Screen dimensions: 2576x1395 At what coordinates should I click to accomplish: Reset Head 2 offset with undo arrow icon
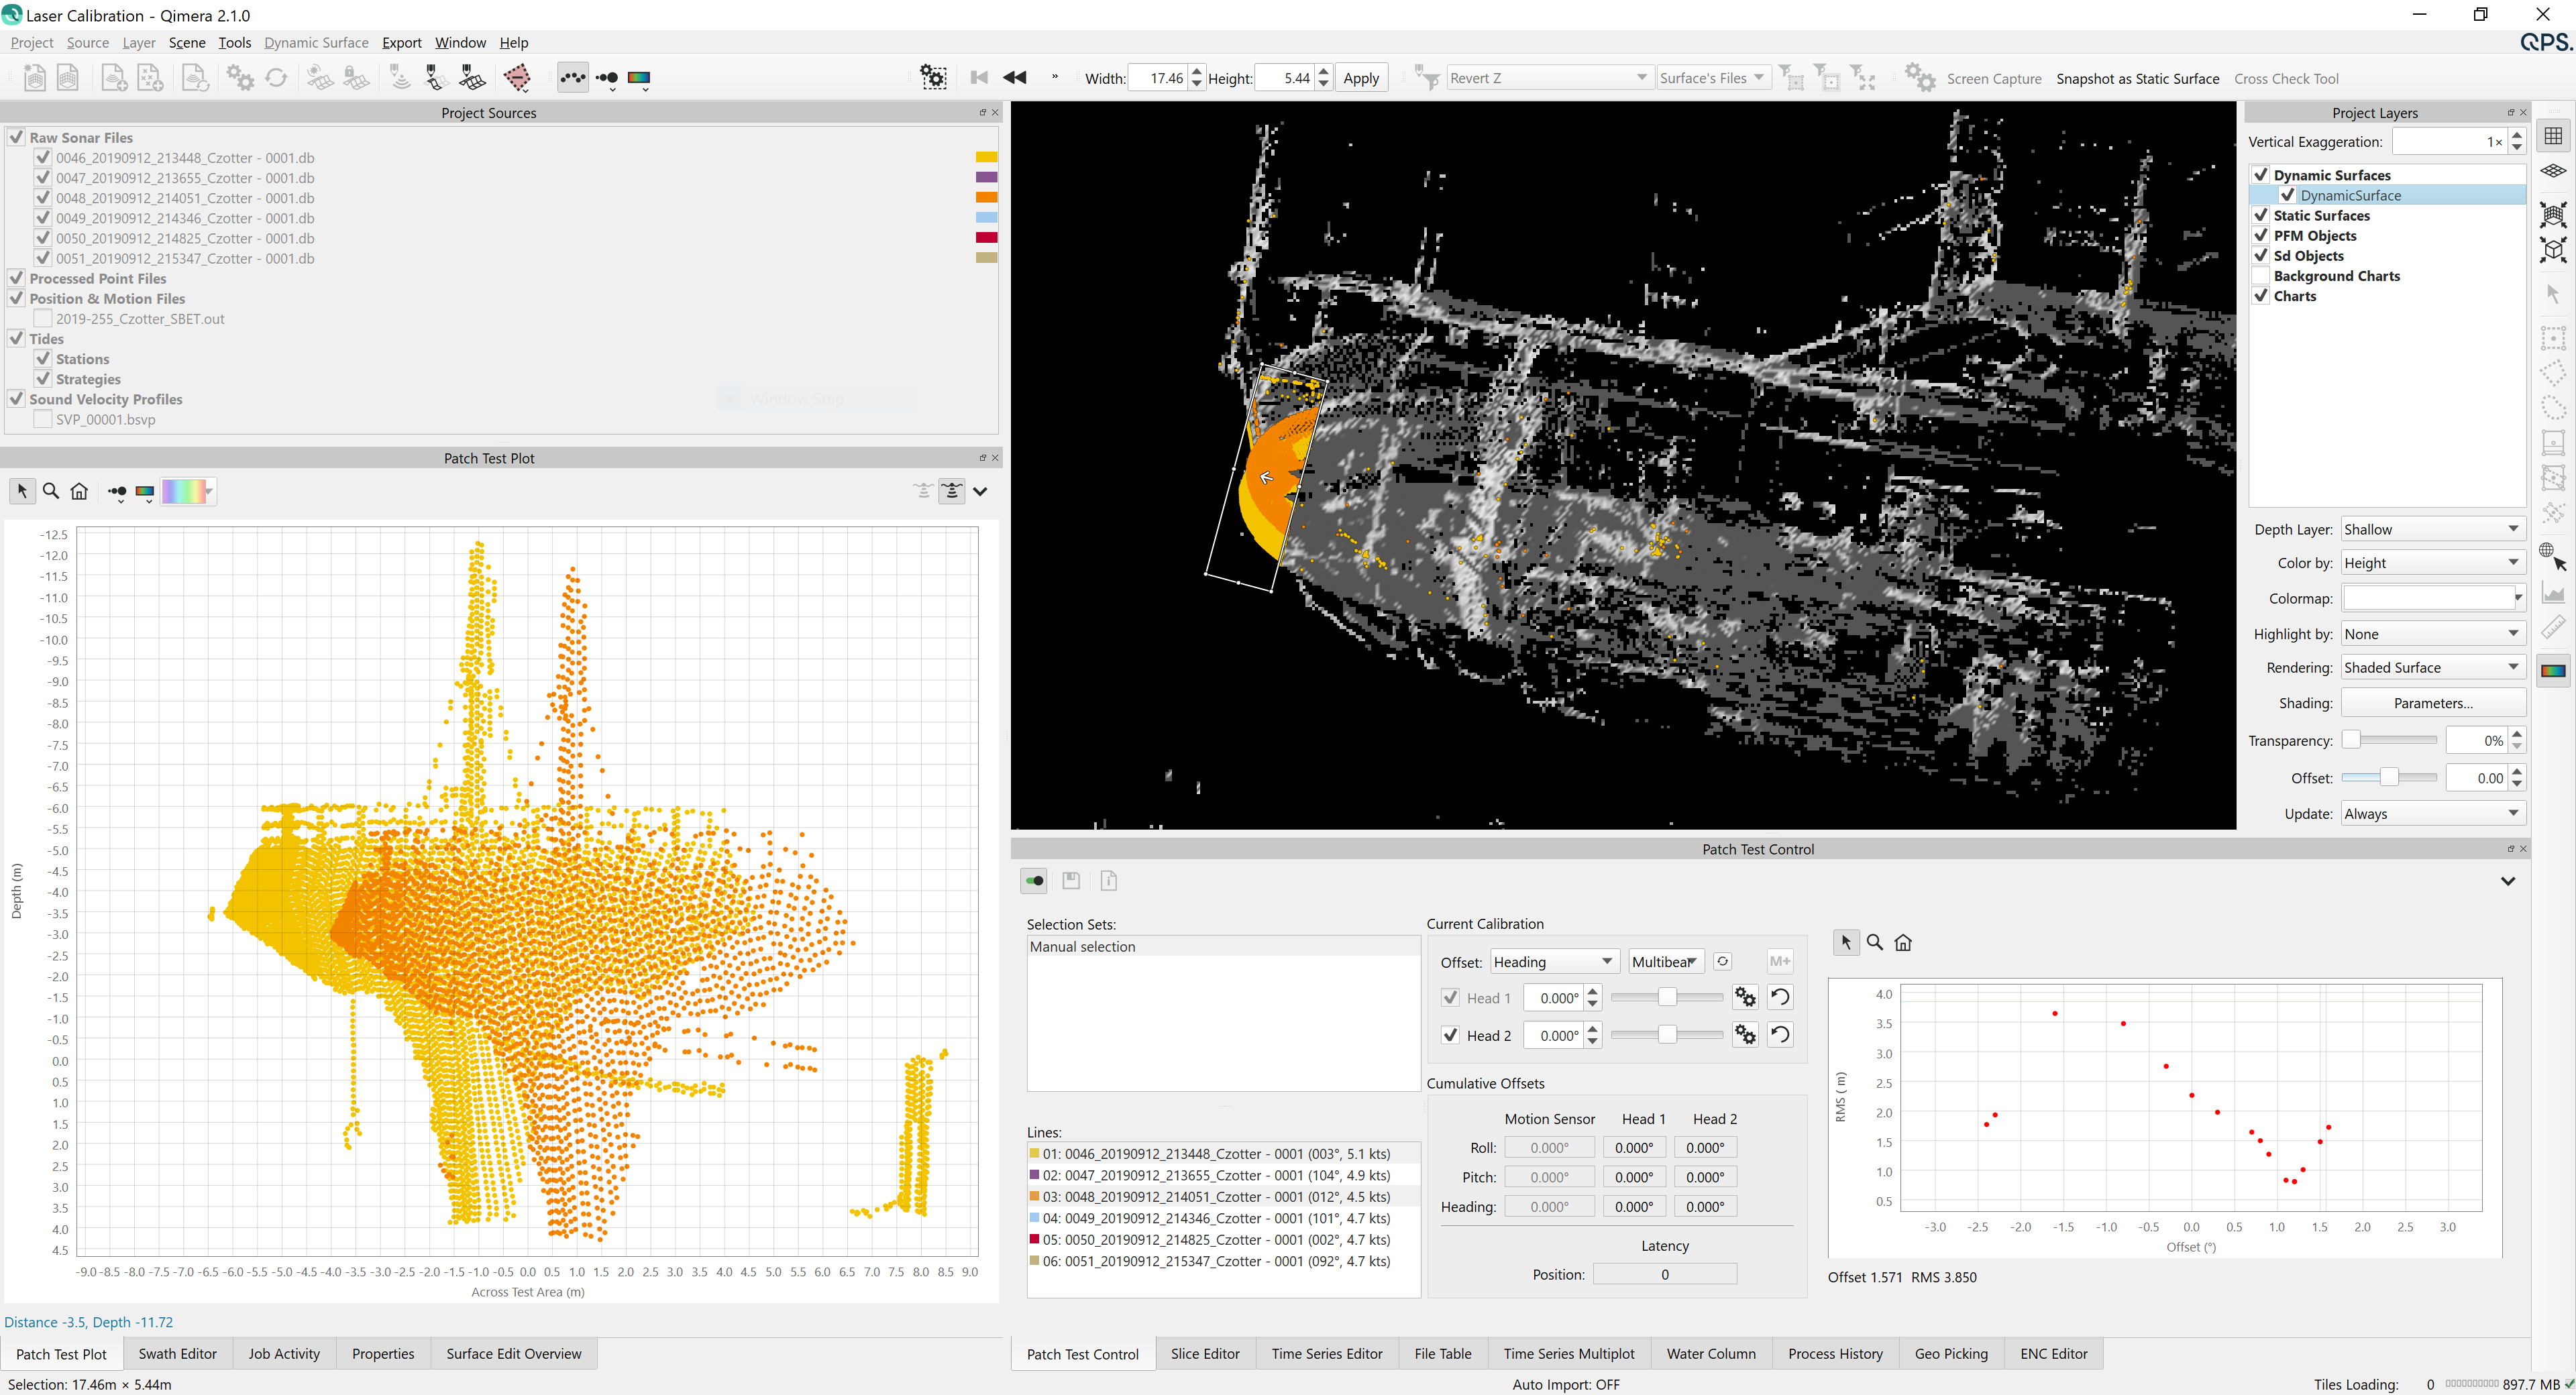[1780, 1035]
